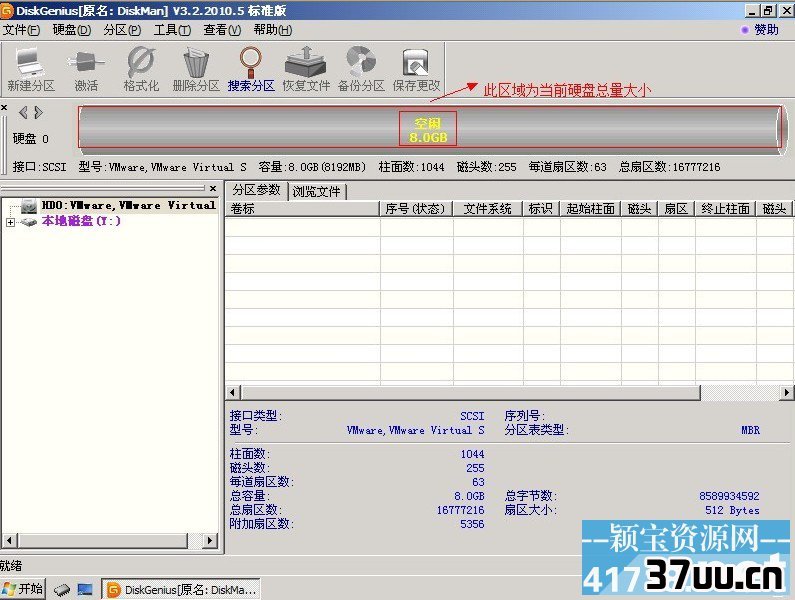Close the left tree panel with x
795x600 pixels.
click(x=213, y=188)
